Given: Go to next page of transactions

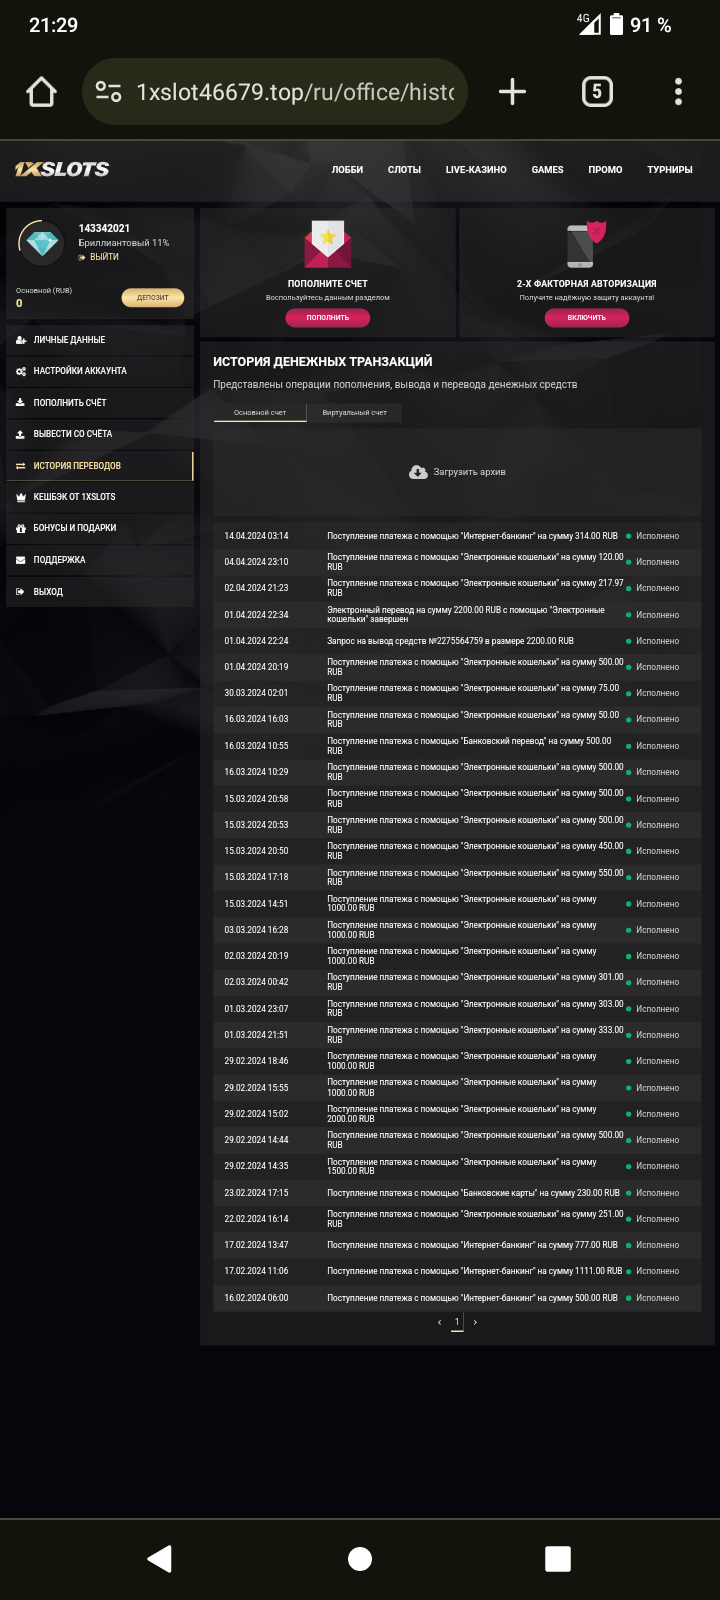Looking at the screenshot, I should pyautogui.click(x=475, y=1322).
